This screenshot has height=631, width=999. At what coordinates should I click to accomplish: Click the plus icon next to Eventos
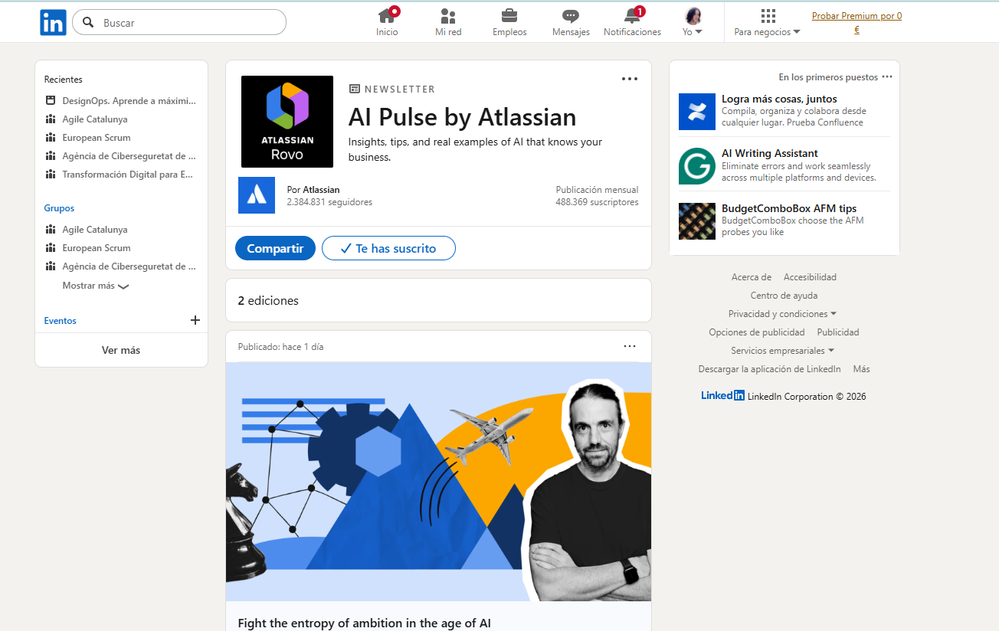pos(195,320)
